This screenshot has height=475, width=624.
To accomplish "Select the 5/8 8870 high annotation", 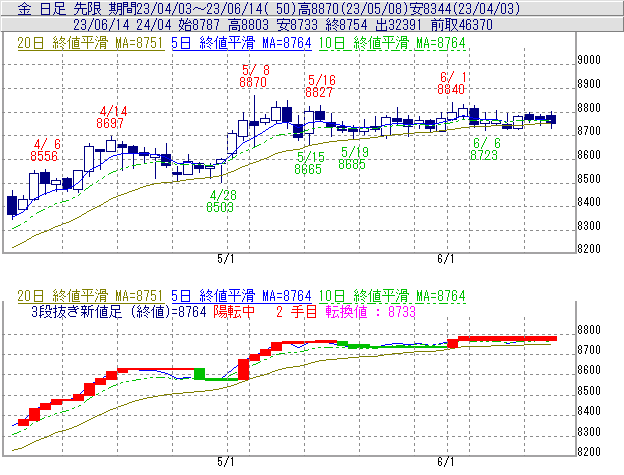I will 254,76.
